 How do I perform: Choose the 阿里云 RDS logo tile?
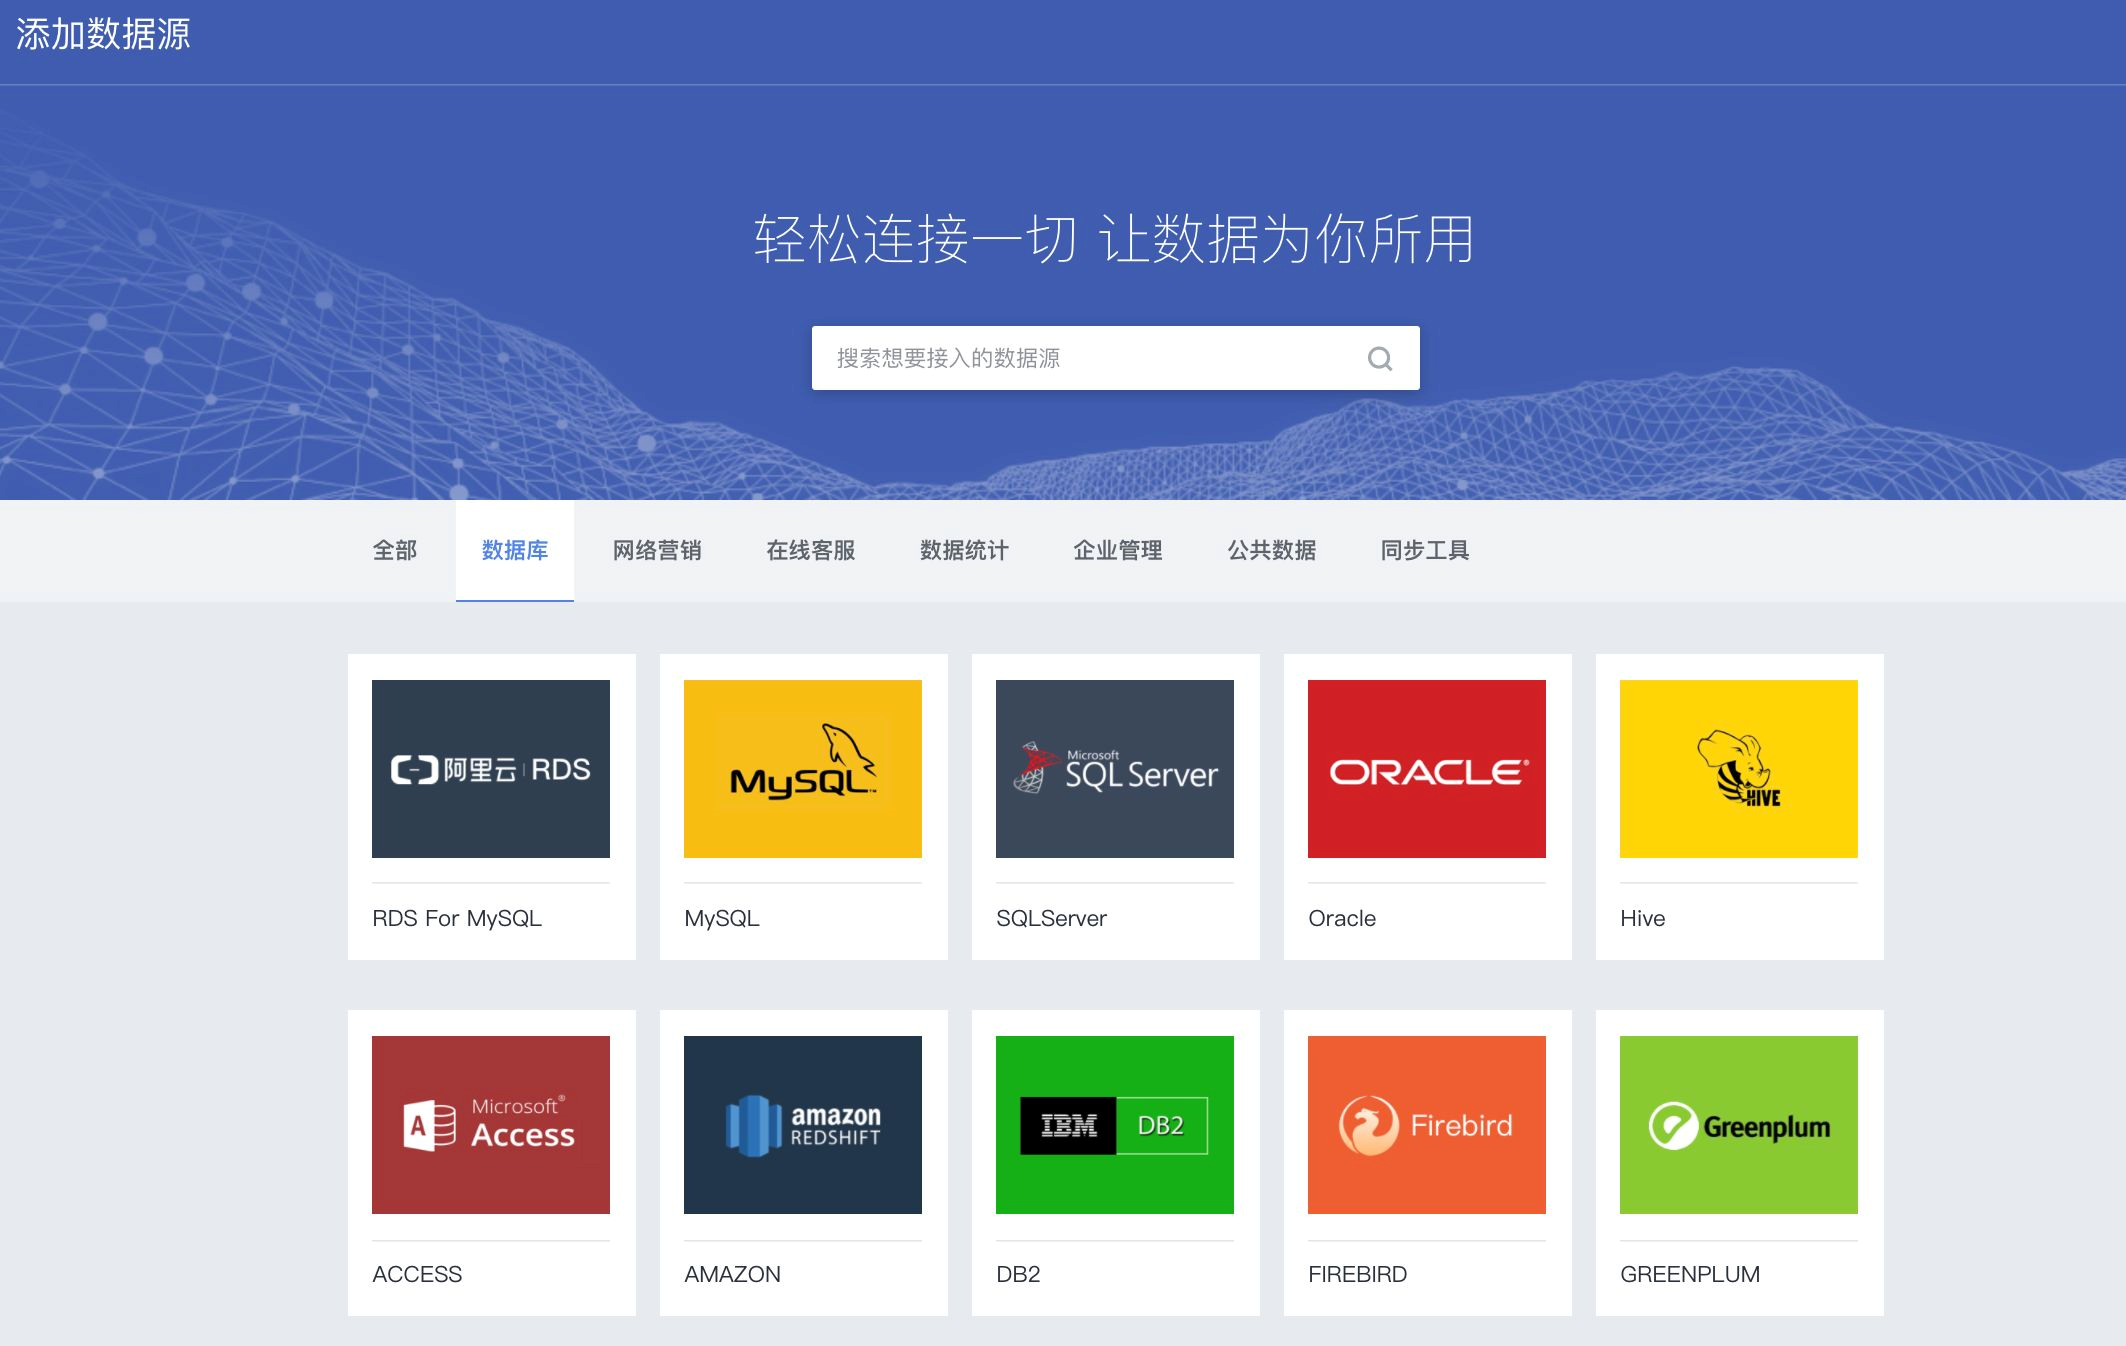(491, 769)
